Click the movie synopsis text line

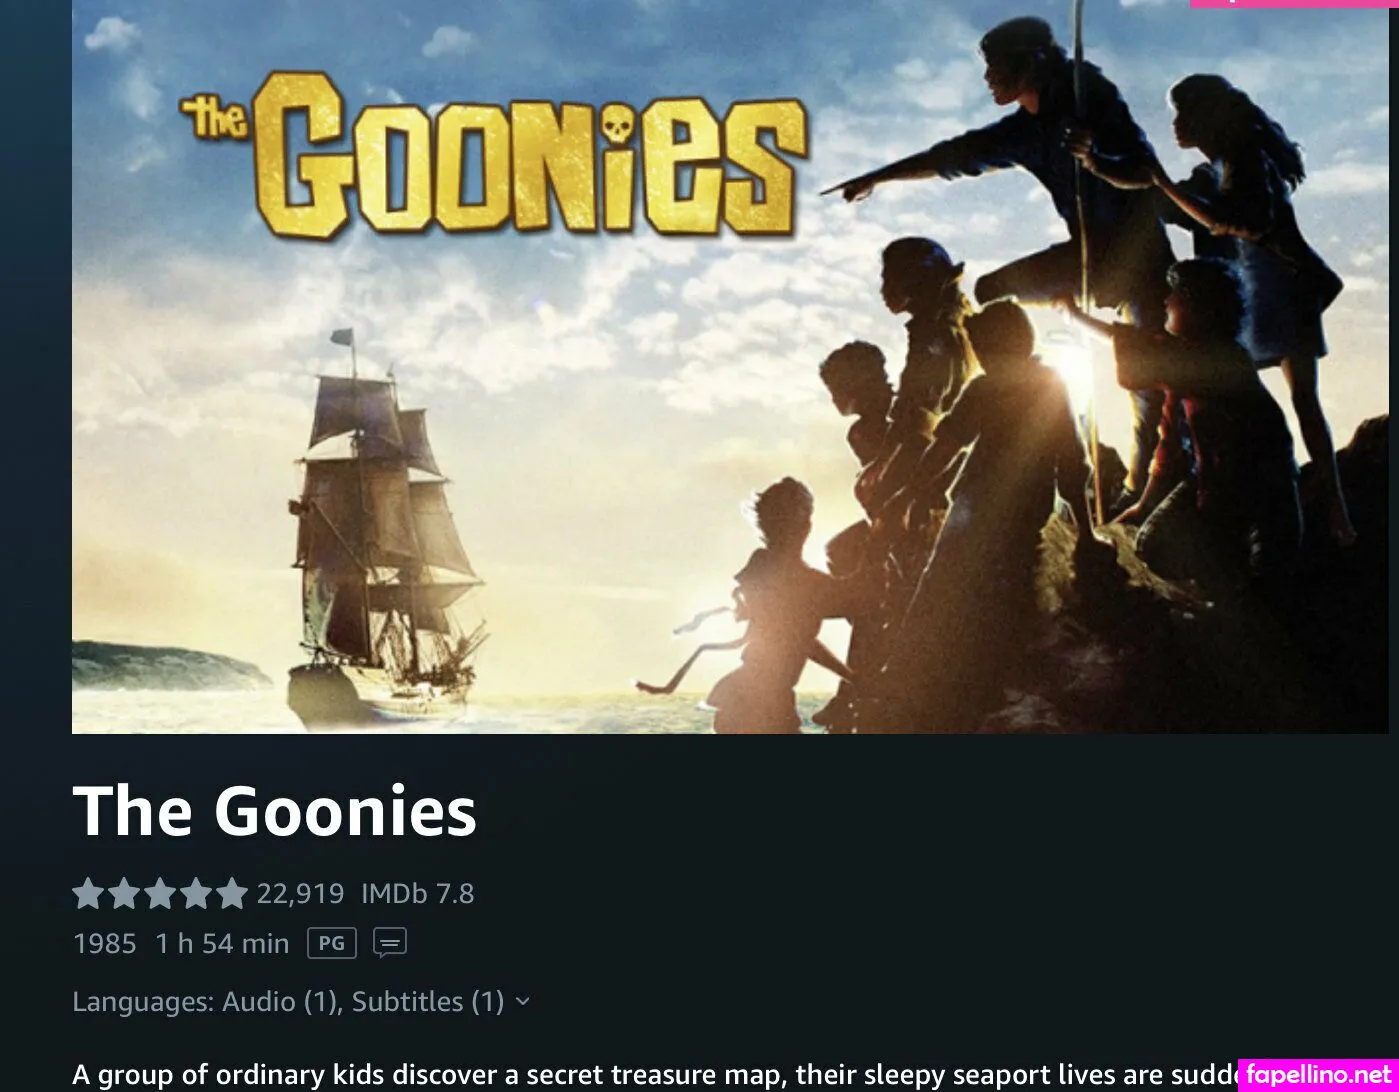point(656,1075)
